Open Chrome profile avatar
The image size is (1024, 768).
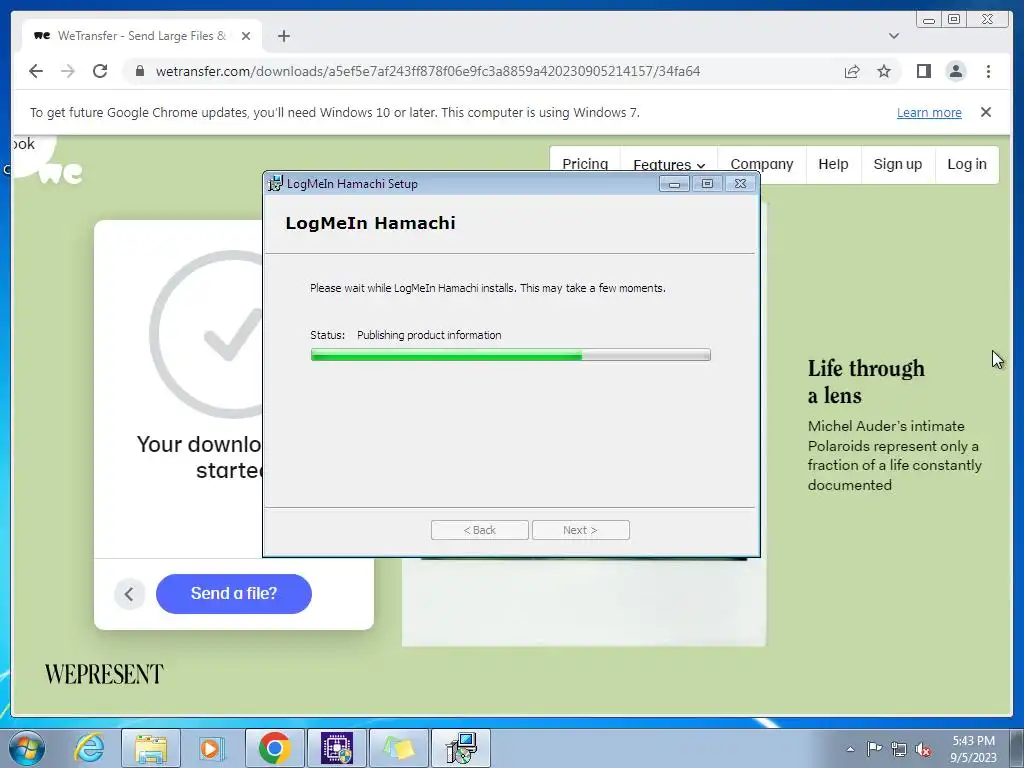[955, 71]
